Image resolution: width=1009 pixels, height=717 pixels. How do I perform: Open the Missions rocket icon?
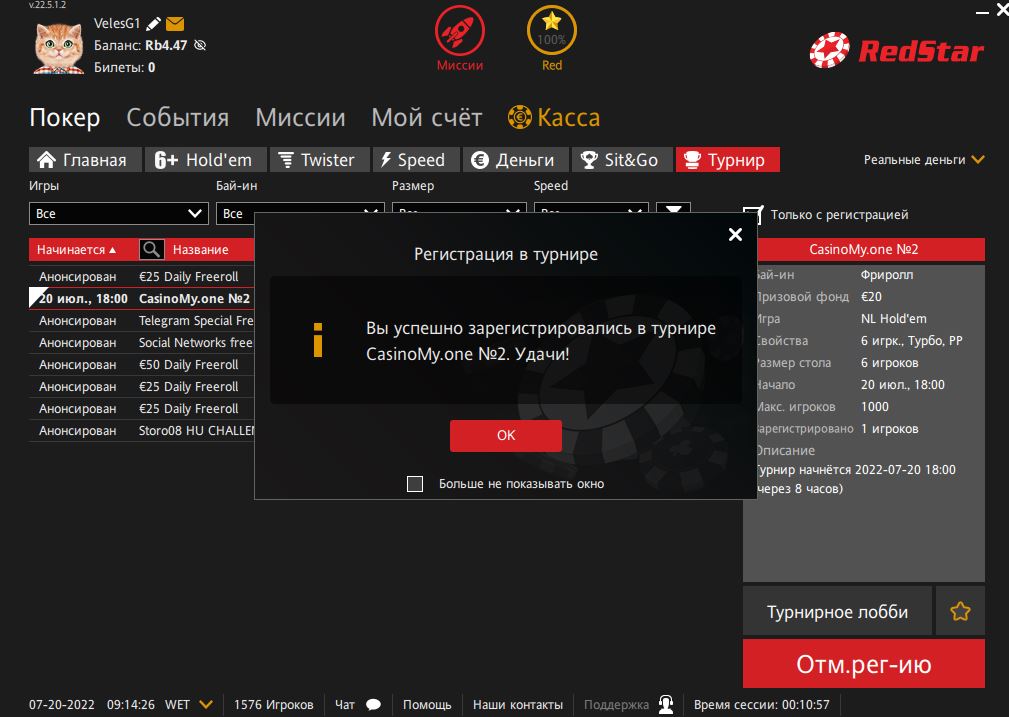(459, 33)
